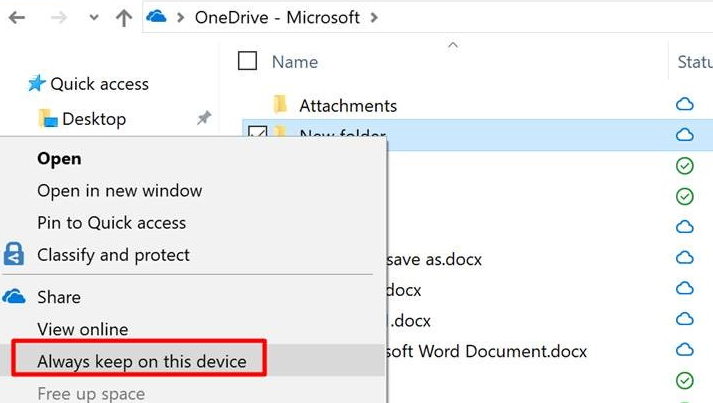Click the OneDrive cloud icon in address bar
This screenshot has height=403, width=713.
tap(156, 17)
